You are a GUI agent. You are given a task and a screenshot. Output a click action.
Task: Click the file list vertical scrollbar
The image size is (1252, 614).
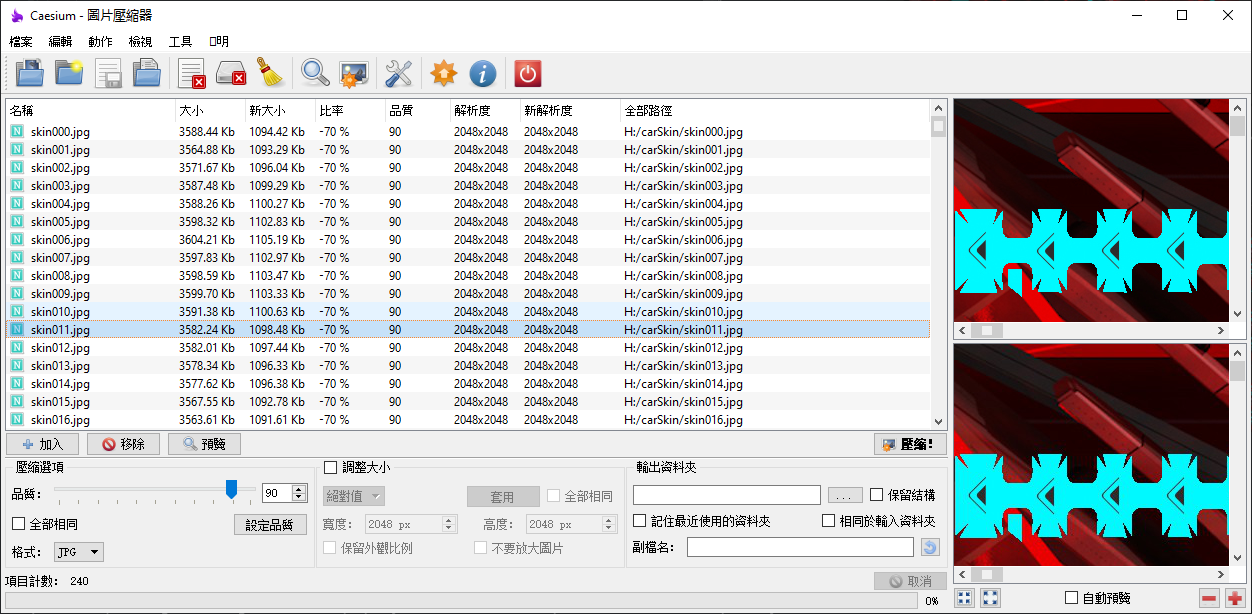938,265
